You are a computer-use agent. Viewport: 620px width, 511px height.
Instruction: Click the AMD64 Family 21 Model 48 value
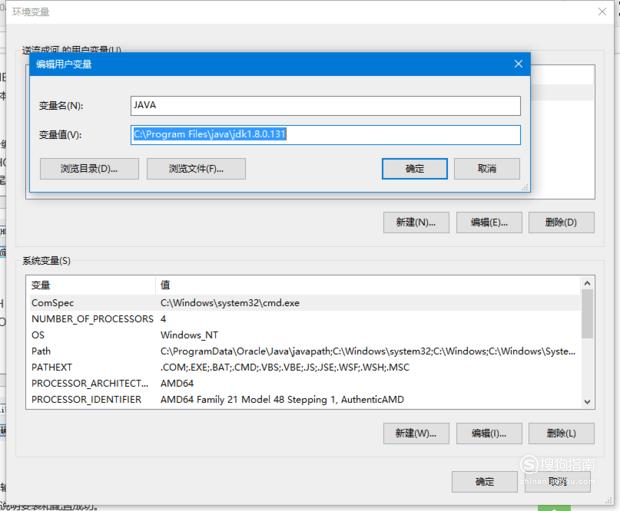pyautogui.click(x=282, y=399)
